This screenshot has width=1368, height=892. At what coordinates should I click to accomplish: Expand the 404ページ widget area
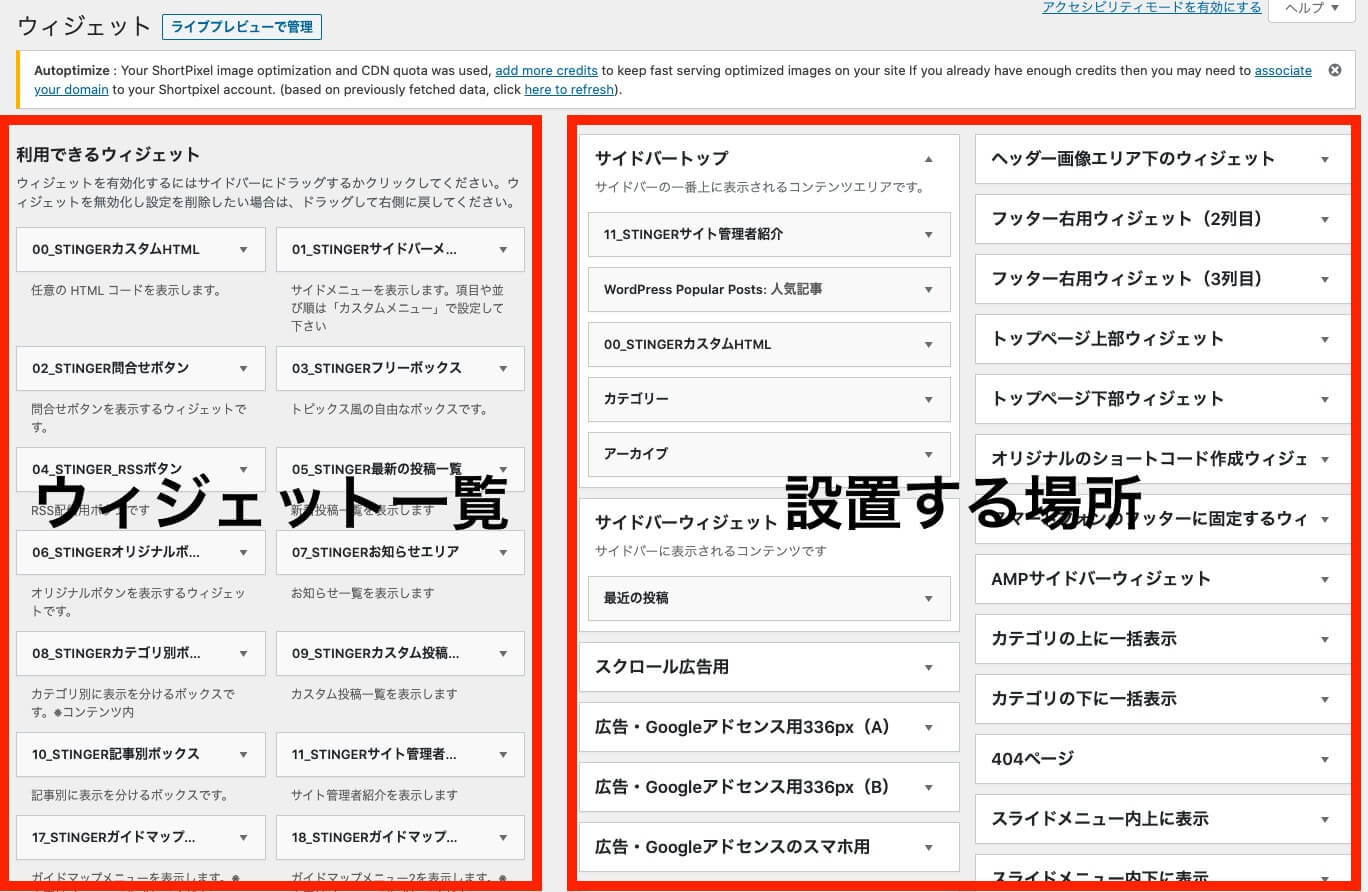pos(1324,759)
